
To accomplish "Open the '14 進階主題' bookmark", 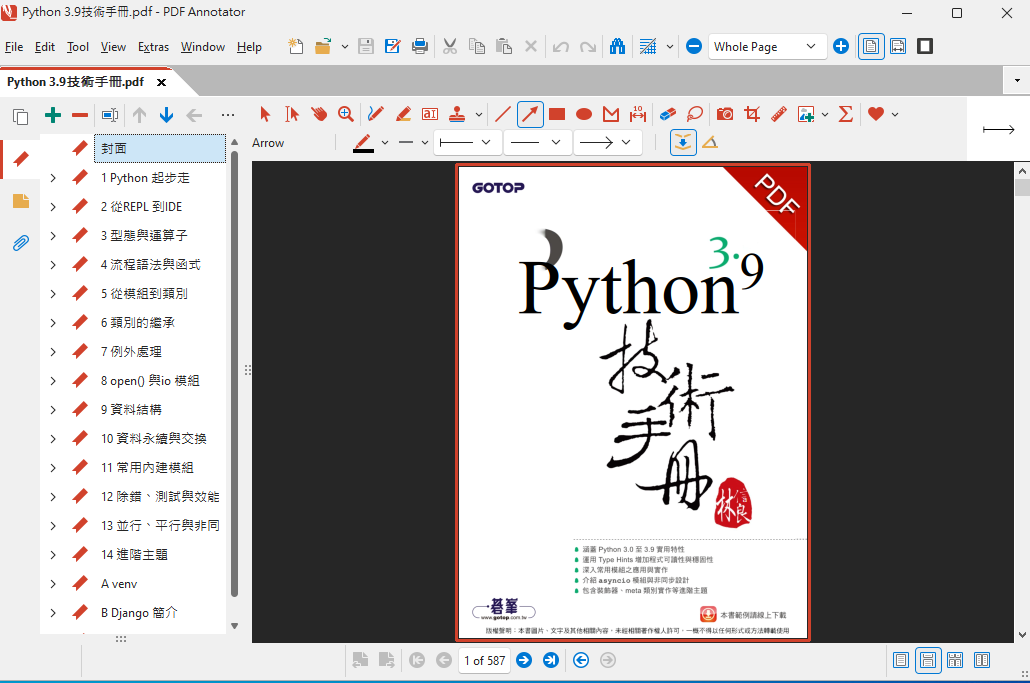I will (134, 554).
